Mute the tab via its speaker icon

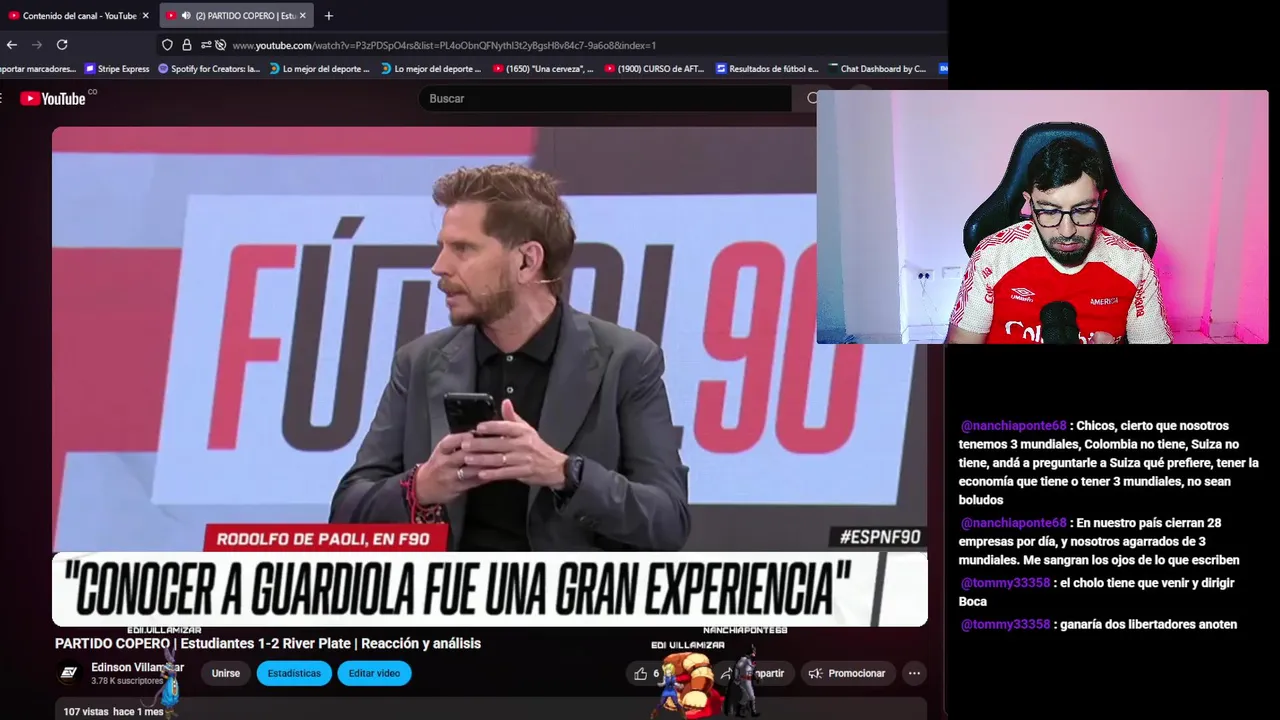click(186, 15)
